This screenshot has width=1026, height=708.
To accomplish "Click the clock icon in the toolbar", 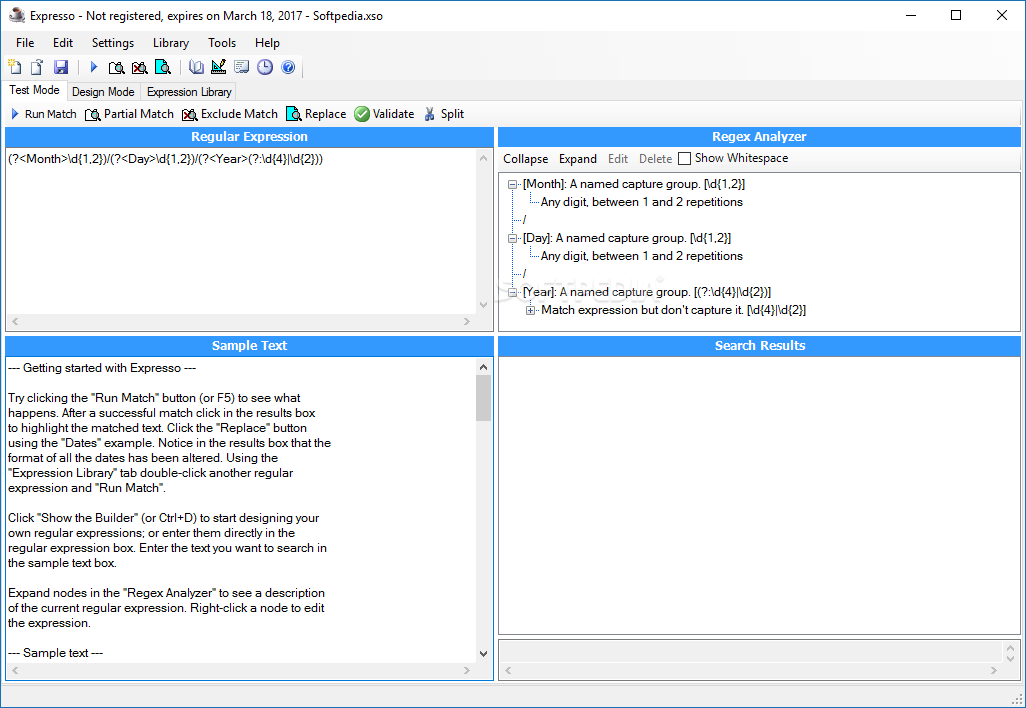I will pyautogui.click(x=264, y=67).
